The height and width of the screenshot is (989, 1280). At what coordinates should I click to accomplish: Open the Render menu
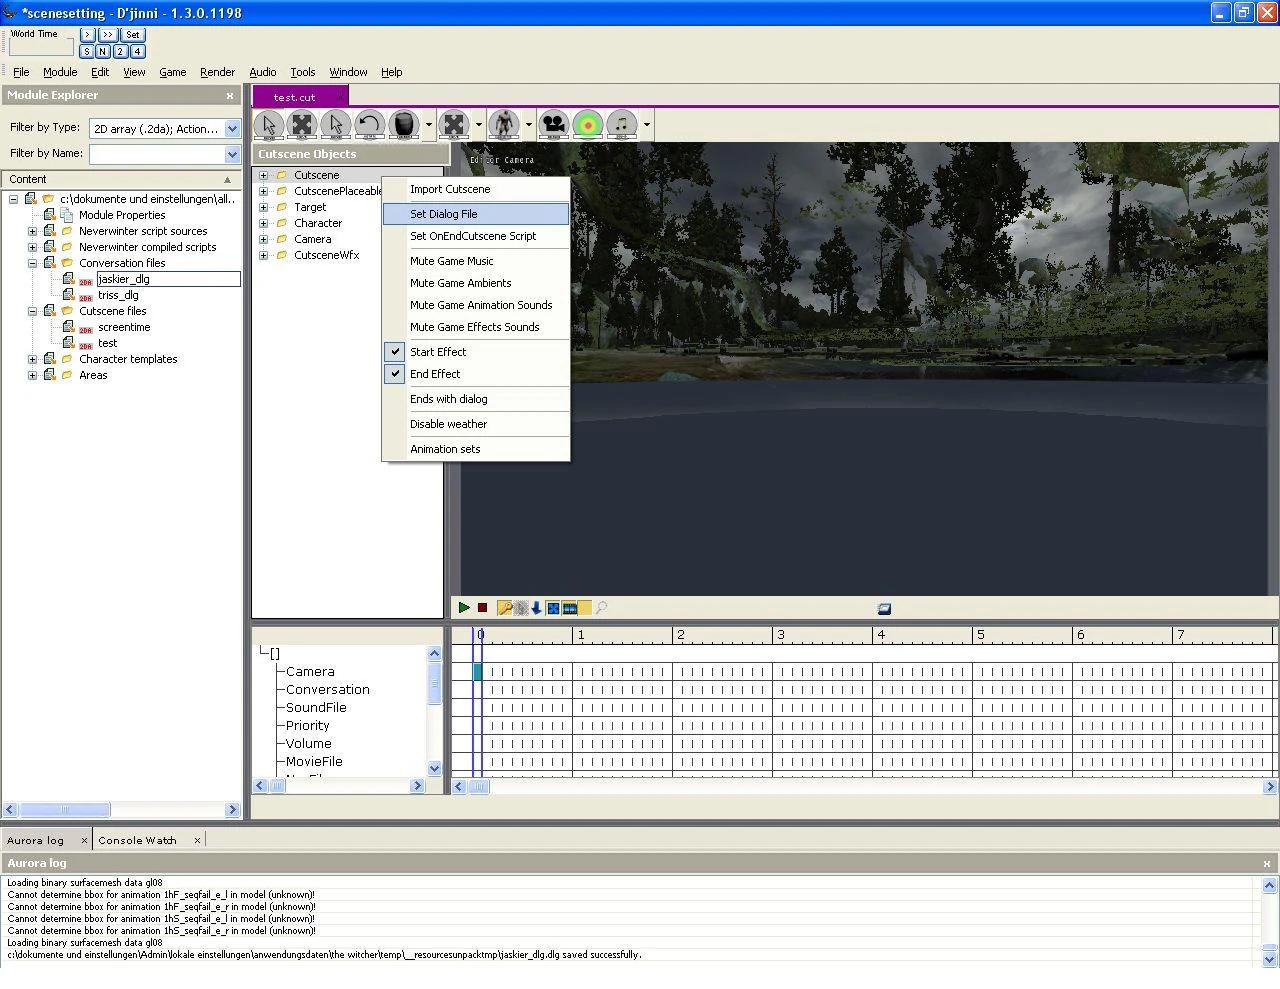tap(217, 72)
